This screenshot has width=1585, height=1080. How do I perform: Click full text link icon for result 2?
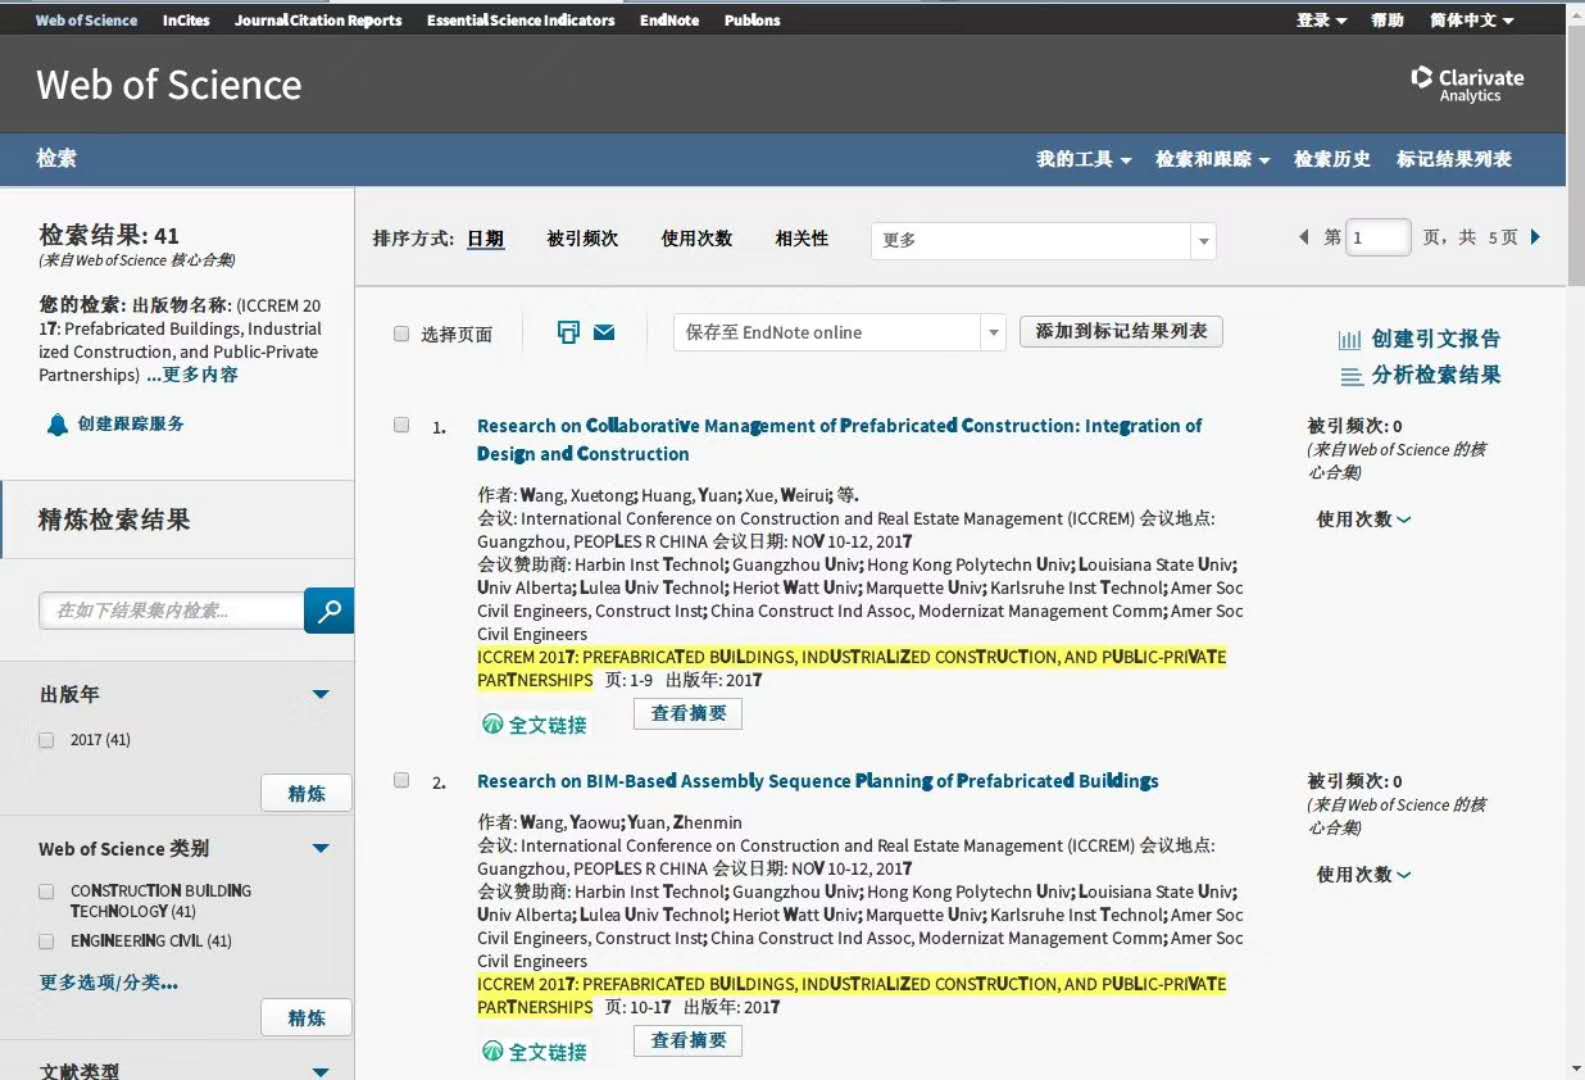[x=492, y=1051]
